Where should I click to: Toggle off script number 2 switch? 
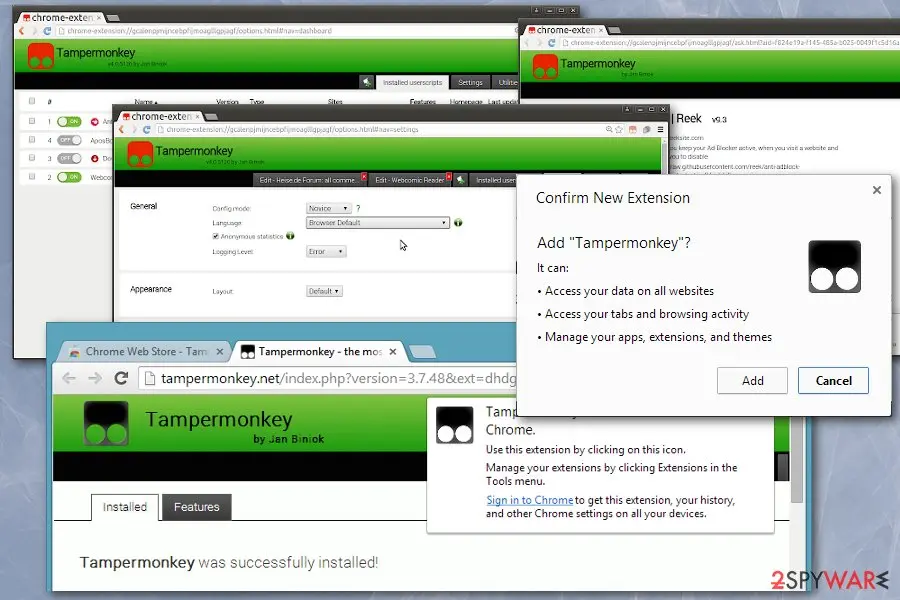pos(69,177)
